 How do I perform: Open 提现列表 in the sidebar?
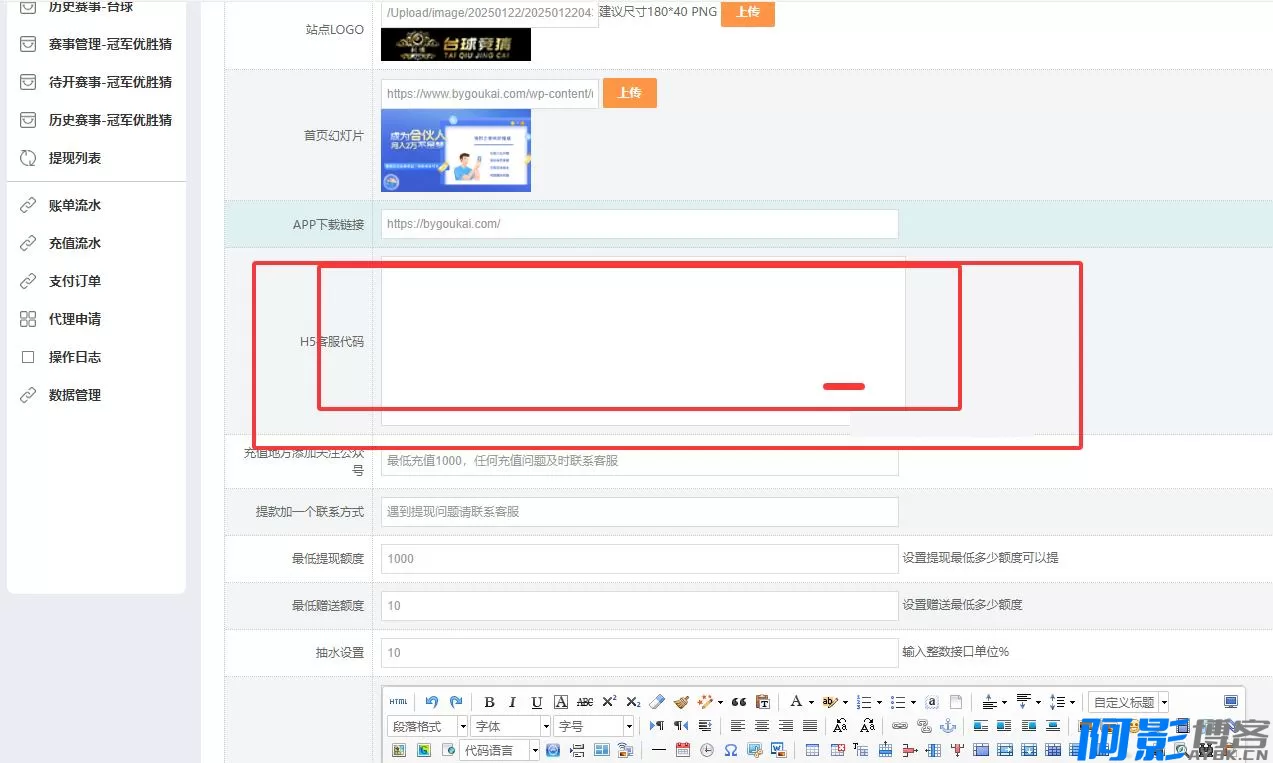click(75, 158)
